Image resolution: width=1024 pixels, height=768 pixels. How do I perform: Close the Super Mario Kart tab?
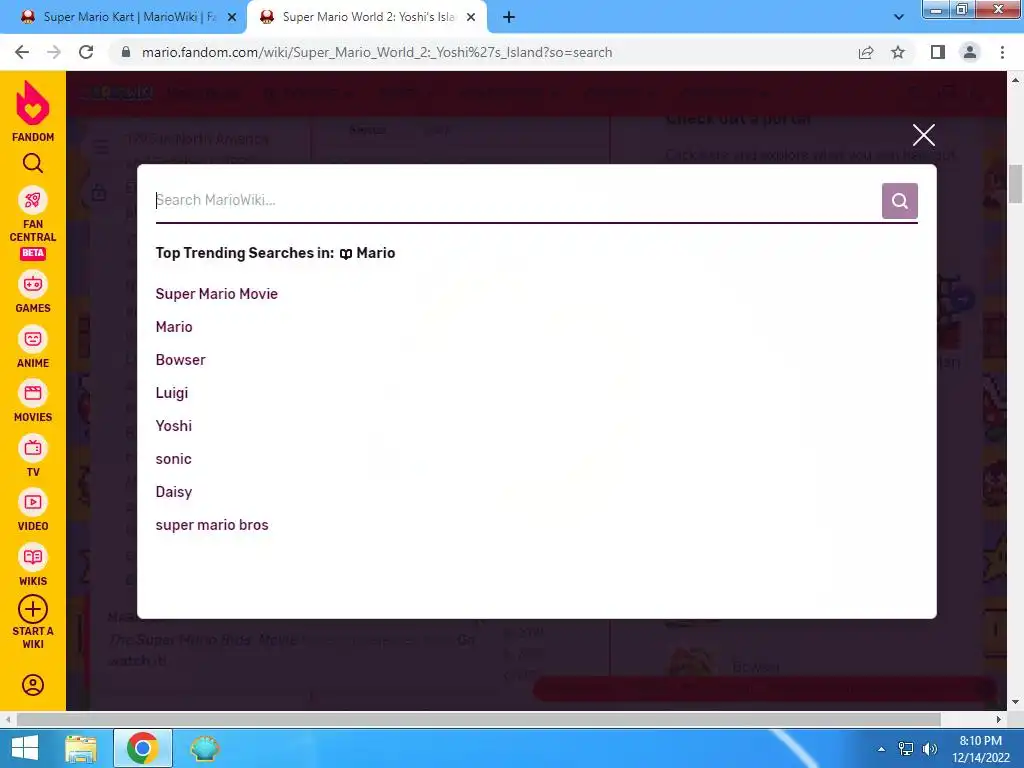232,18
